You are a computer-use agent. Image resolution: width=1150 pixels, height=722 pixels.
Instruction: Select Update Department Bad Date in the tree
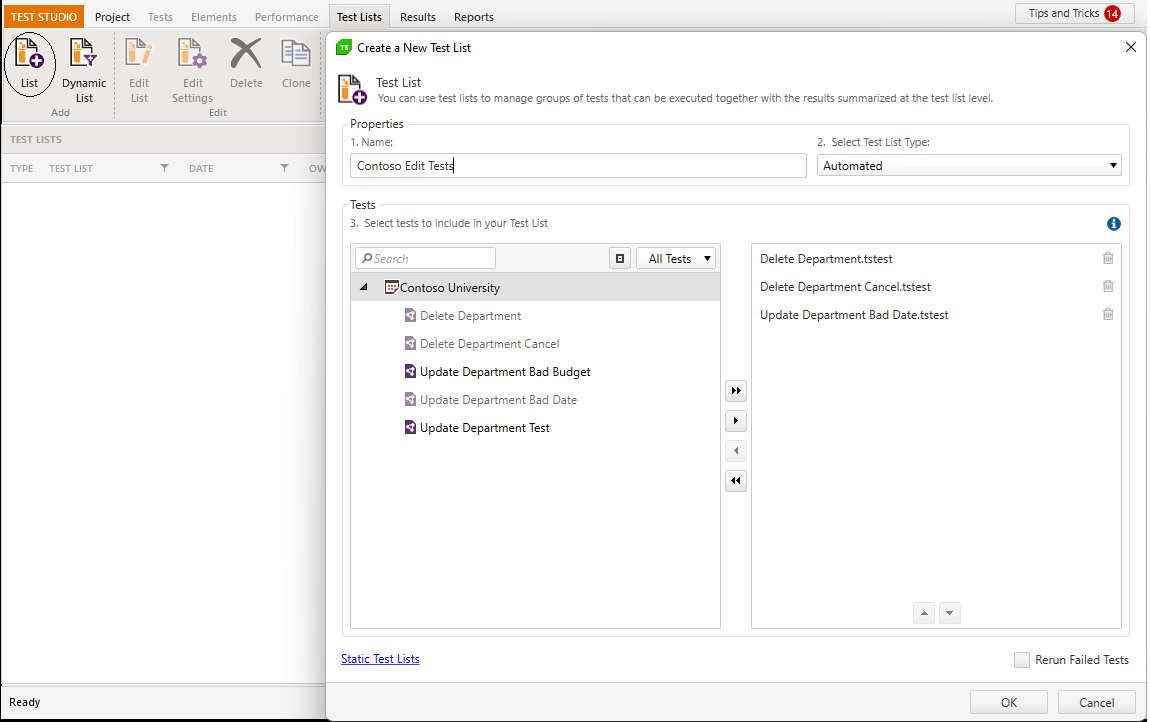pos(498,399)
